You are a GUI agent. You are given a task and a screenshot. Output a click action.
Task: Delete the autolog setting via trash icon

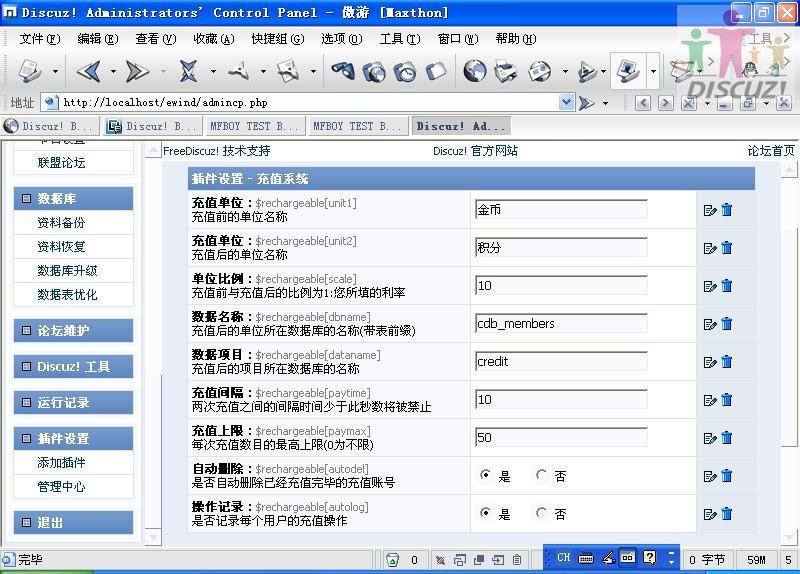(x=727, y=514)
